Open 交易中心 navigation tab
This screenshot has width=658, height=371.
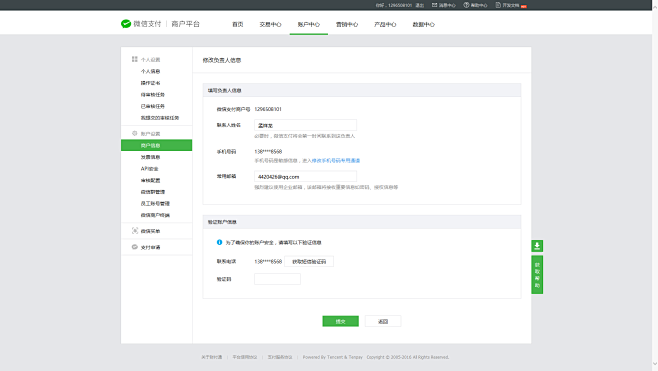pos(270,24)
